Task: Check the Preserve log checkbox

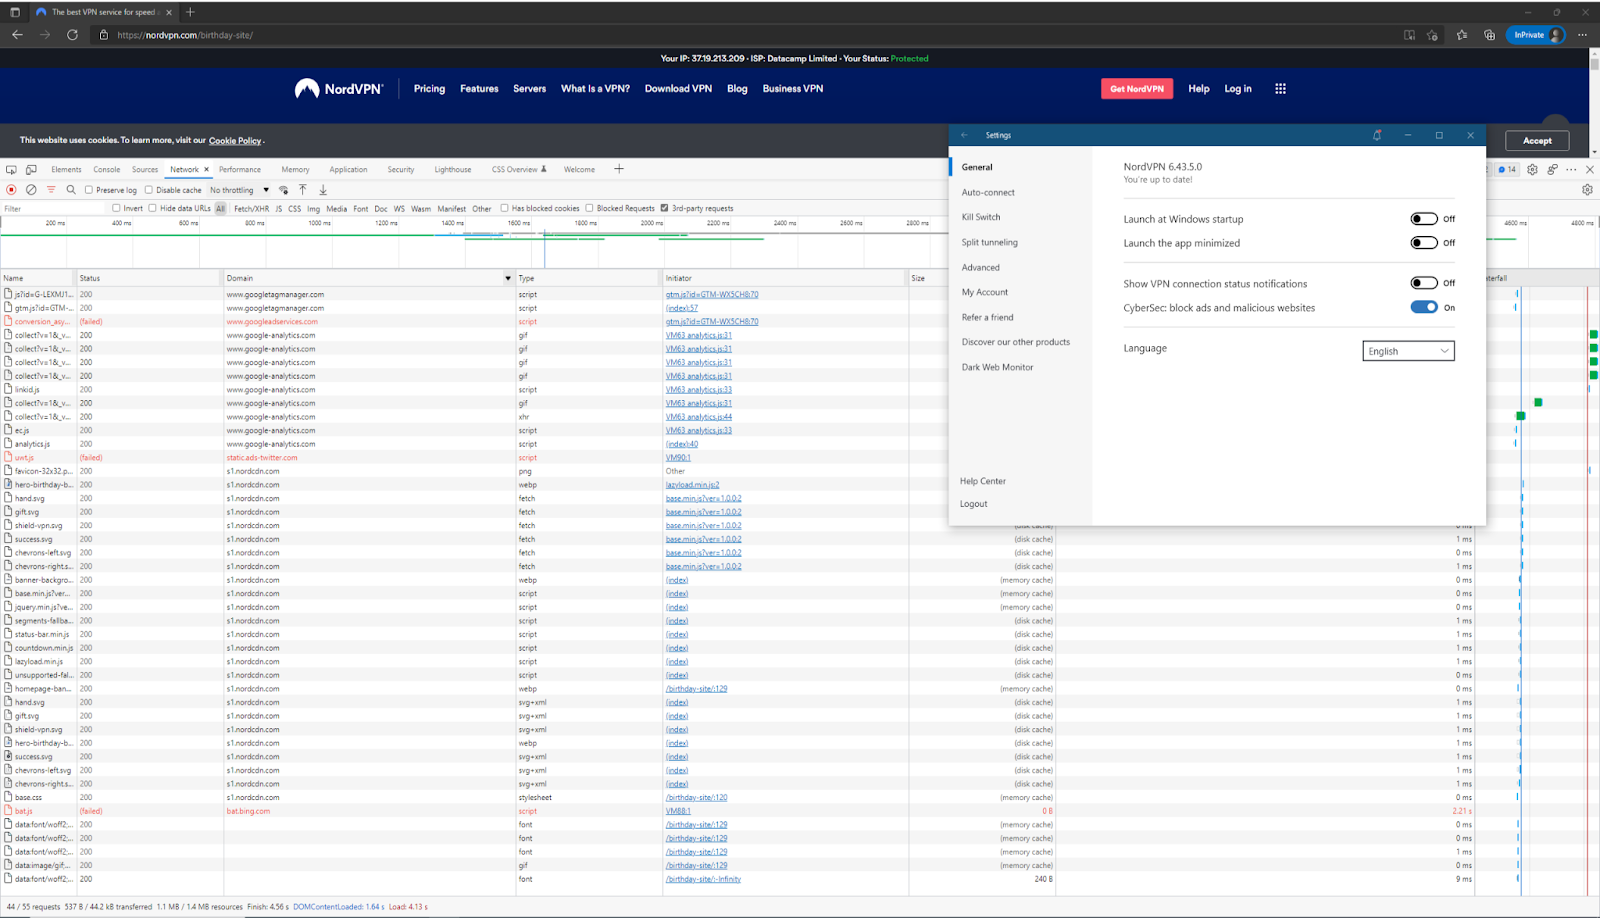Action: pyautogui.click(x=89, y=190)
